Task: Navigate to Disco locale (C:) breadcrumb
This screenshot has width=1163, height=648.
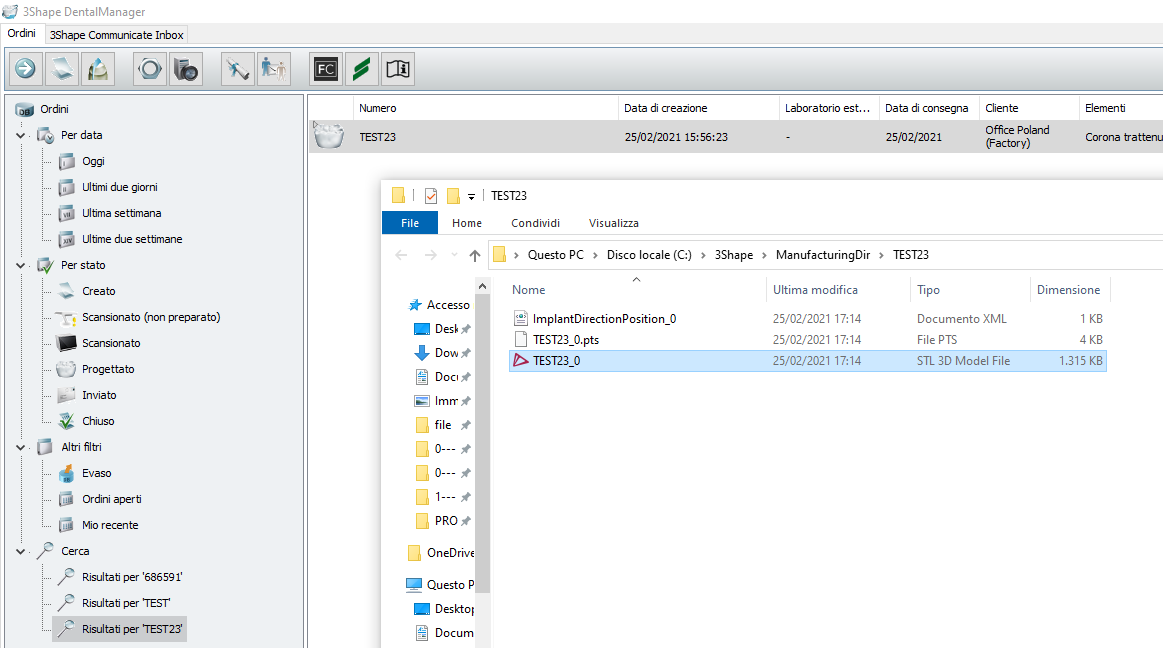Action: click(x=649, y=255)
